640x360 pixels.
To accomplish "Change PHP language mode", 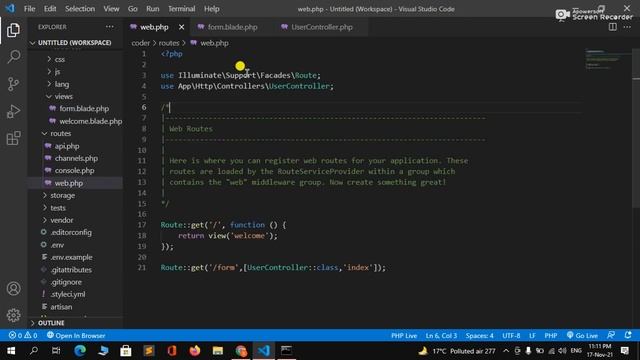I will [x=551, y=336].
